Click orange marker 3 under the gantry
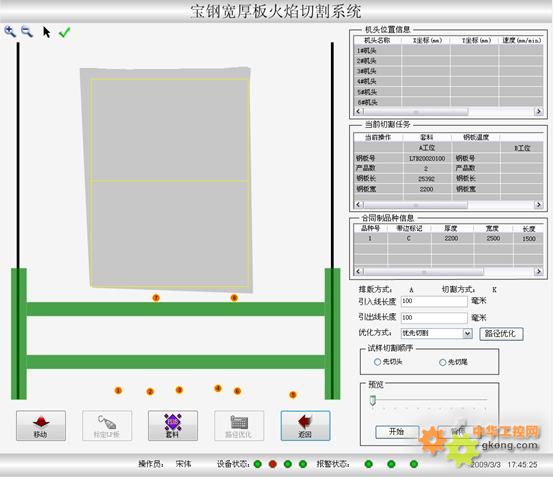The image size is (553, 477). [x=179, y=390]
